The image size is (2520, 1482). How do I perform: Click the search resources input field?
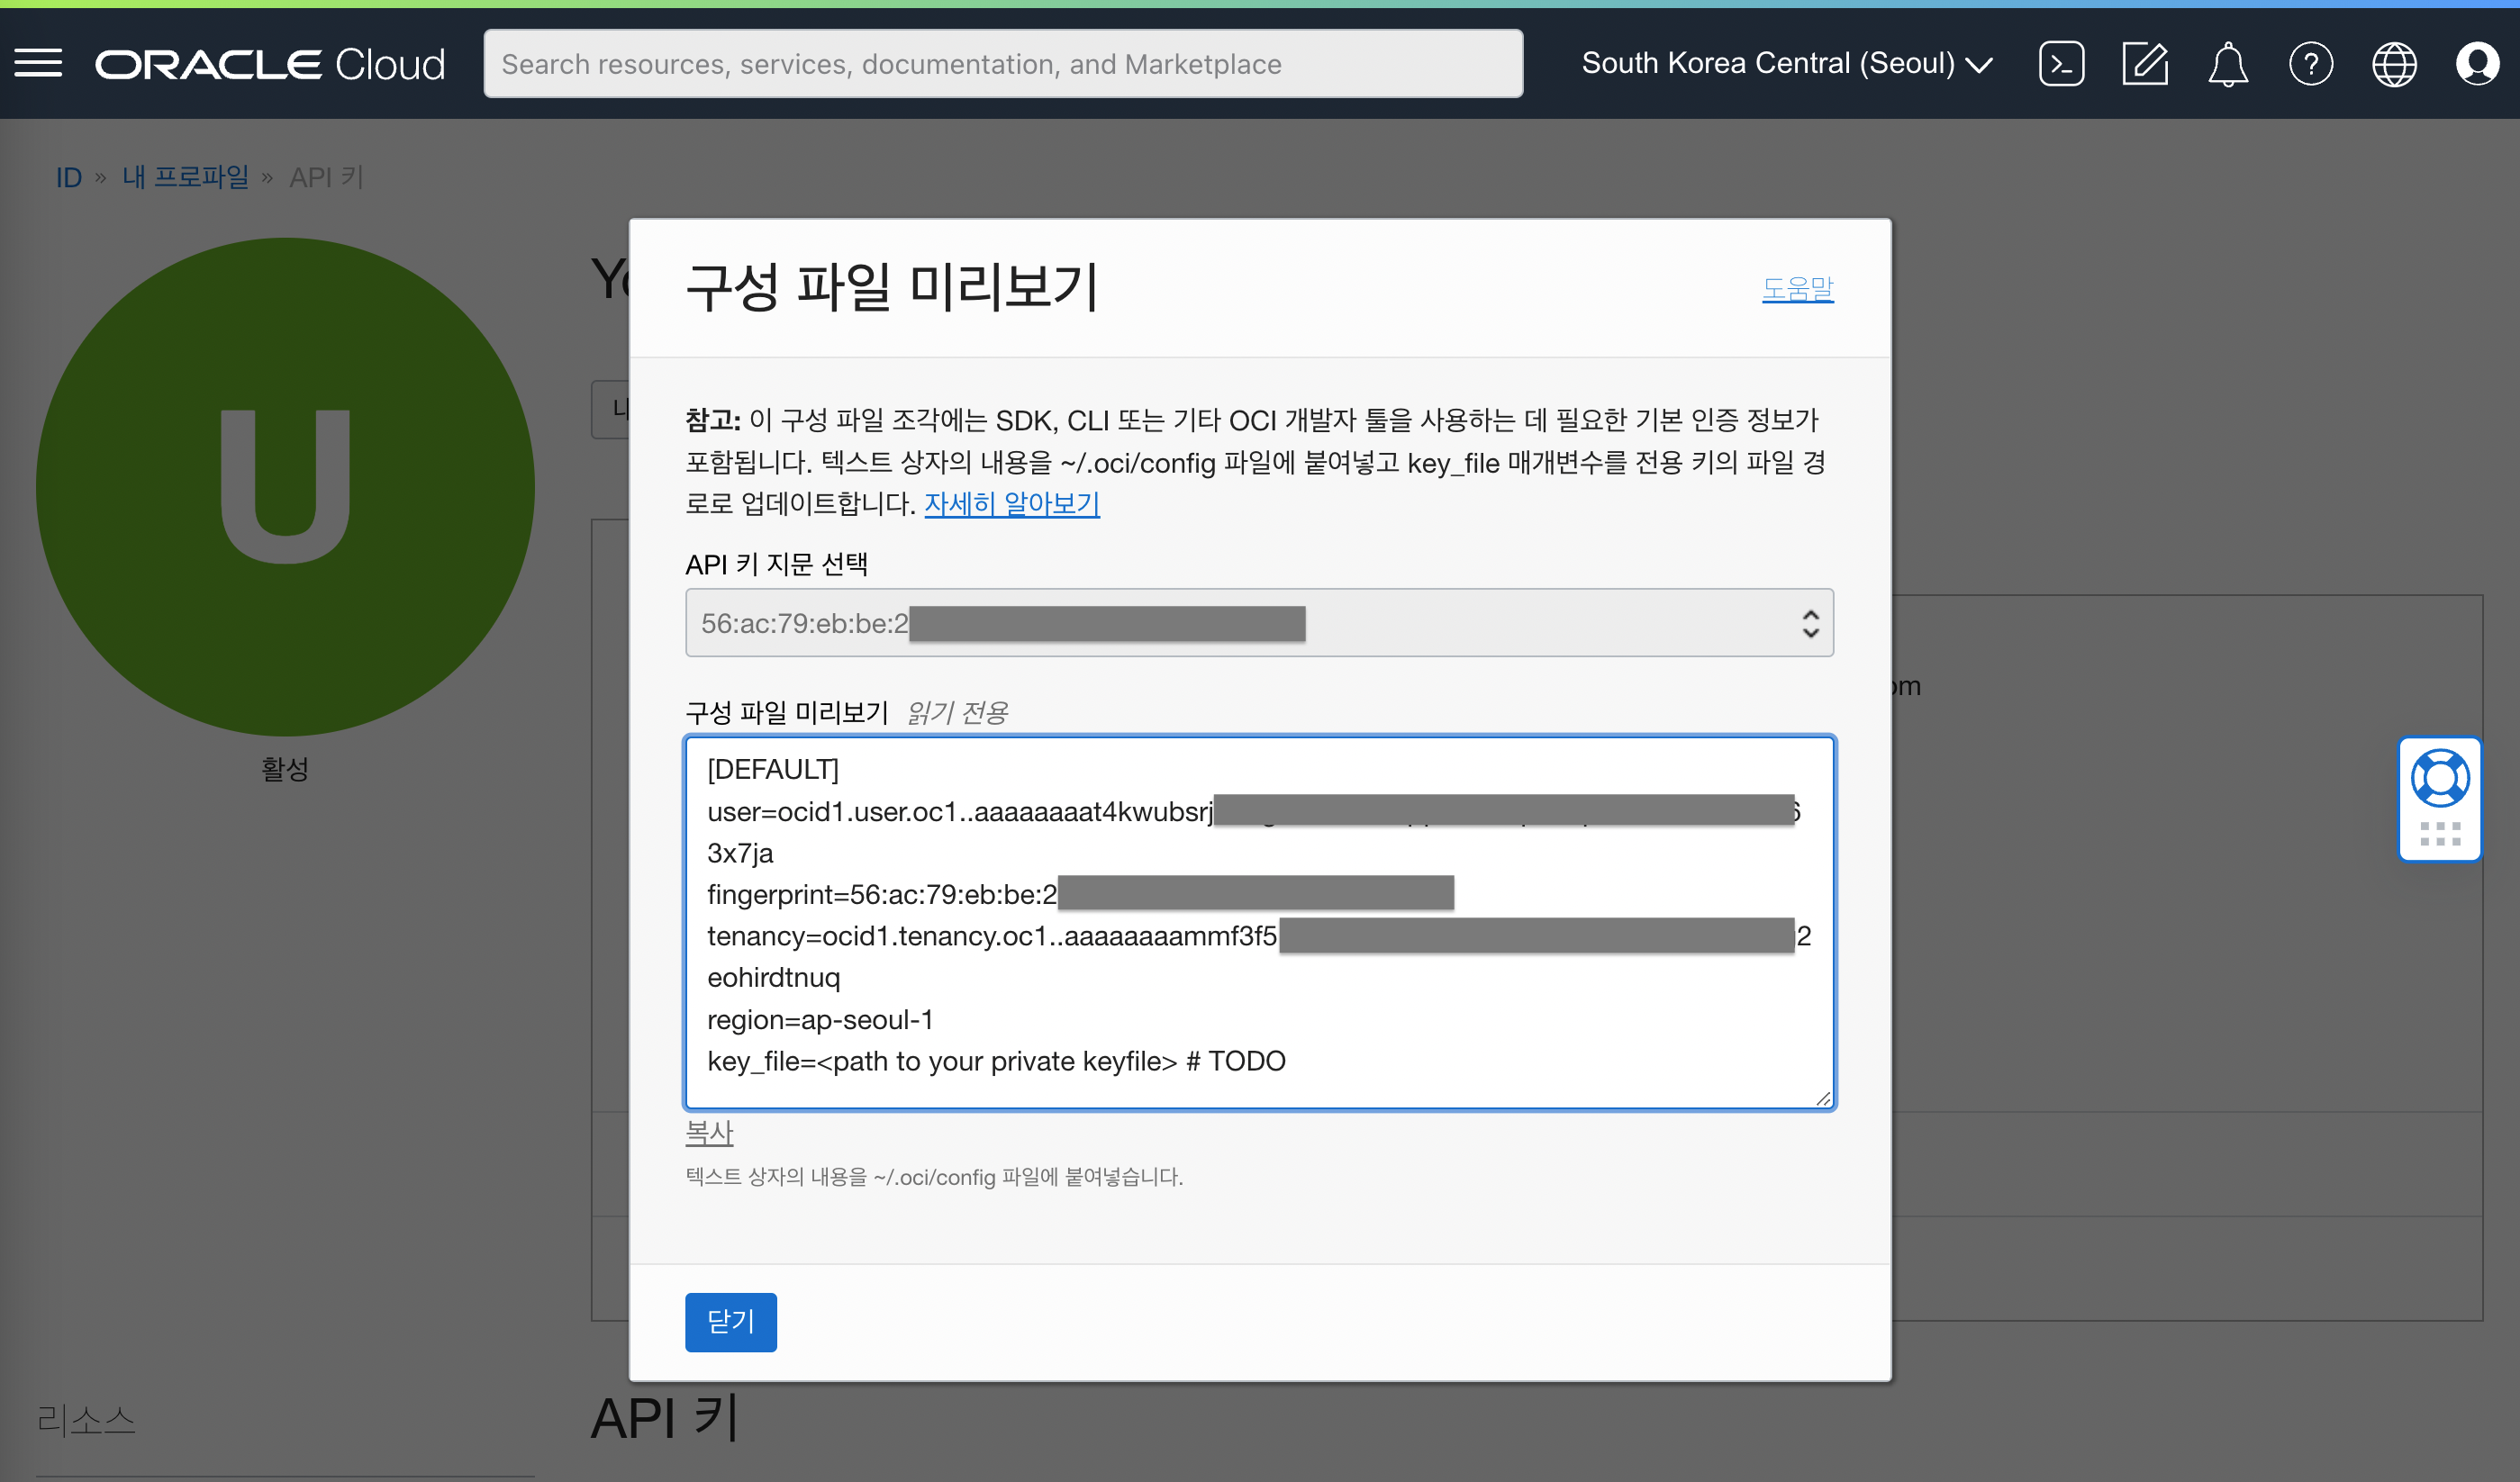coord(1003,64)
